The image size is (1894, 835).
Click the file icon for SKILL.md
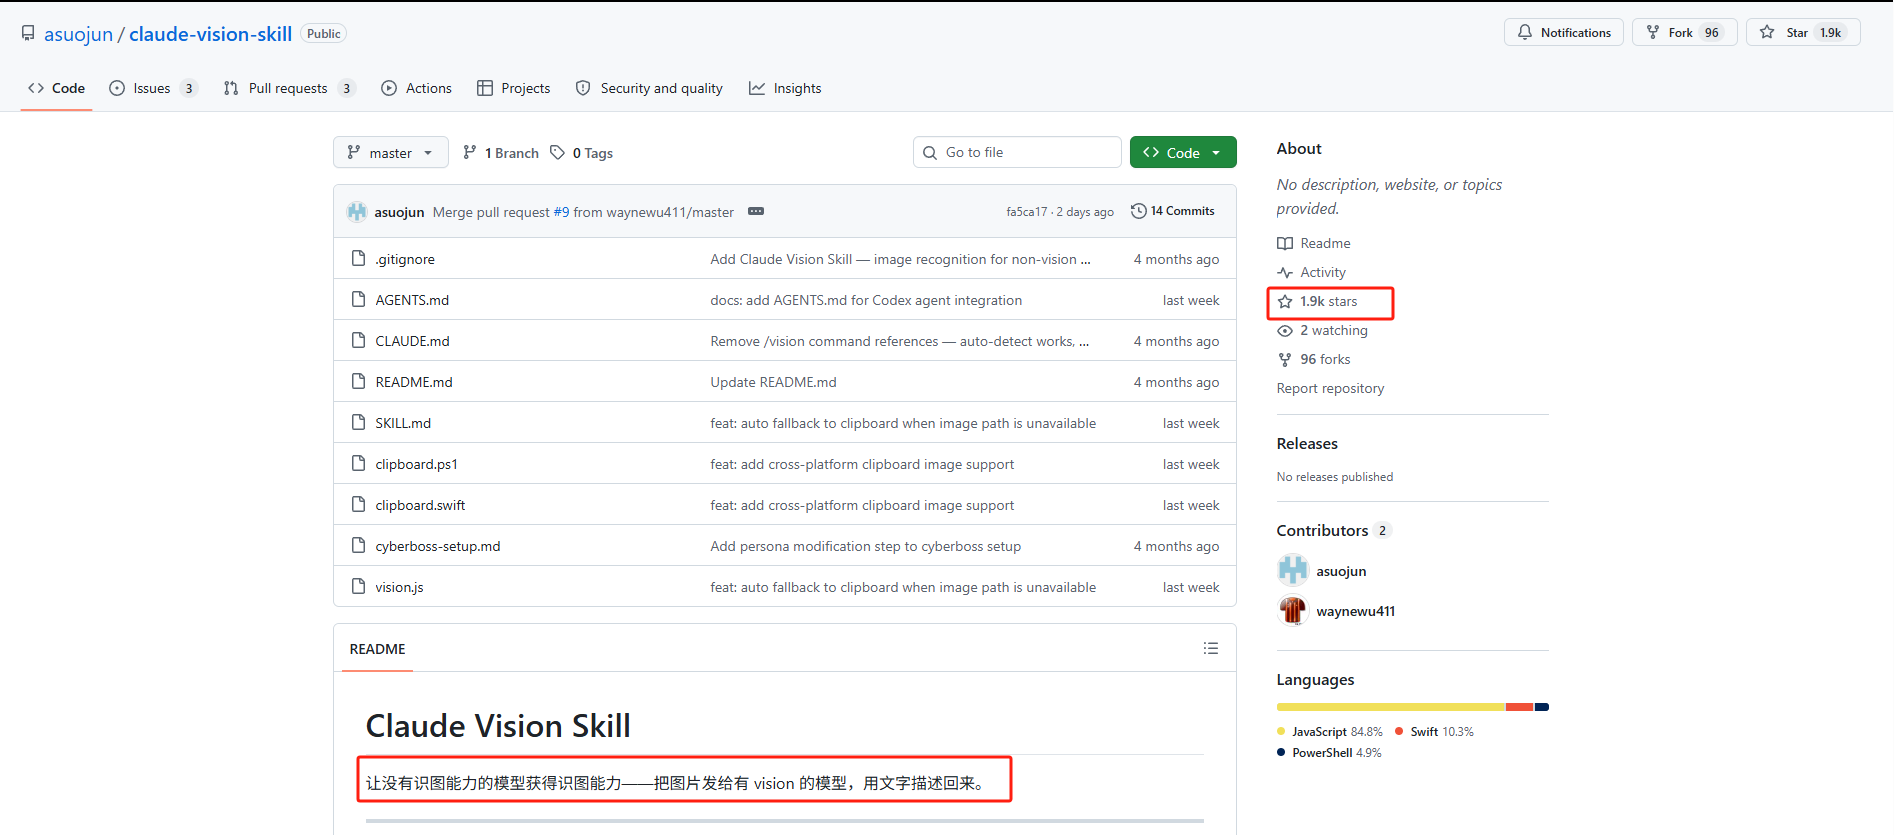coord(358,423)
